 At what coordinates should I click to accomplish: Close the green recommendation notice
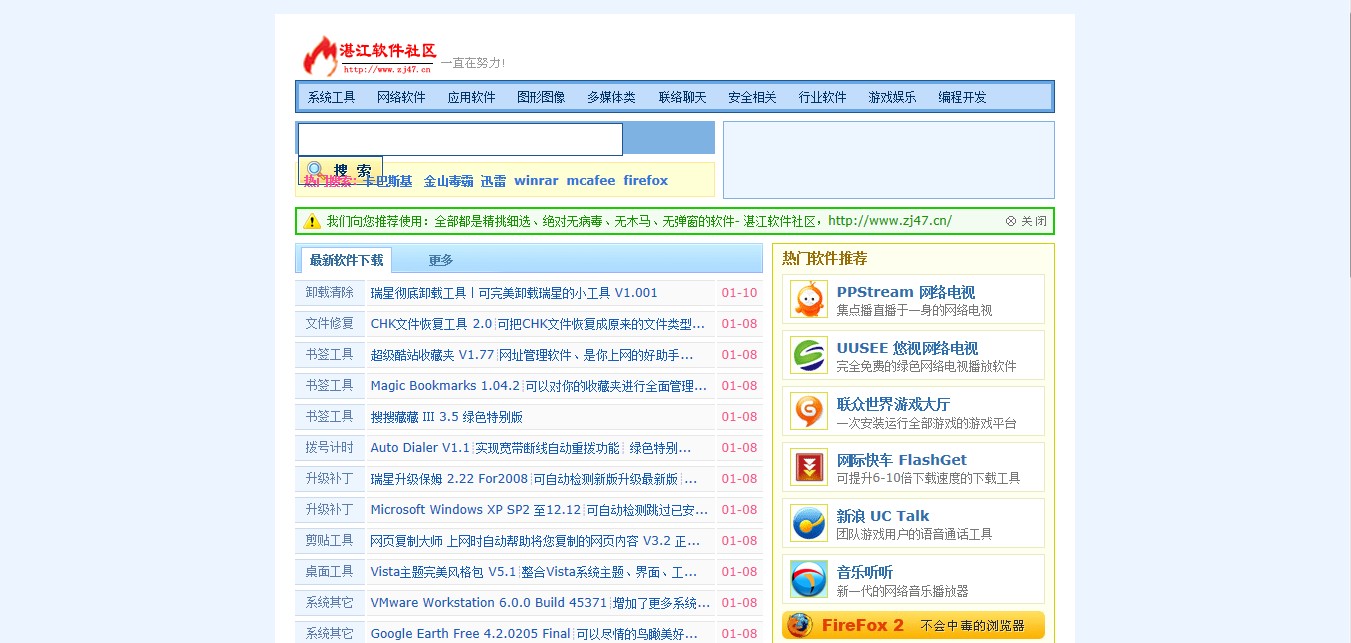(1026, 221)
